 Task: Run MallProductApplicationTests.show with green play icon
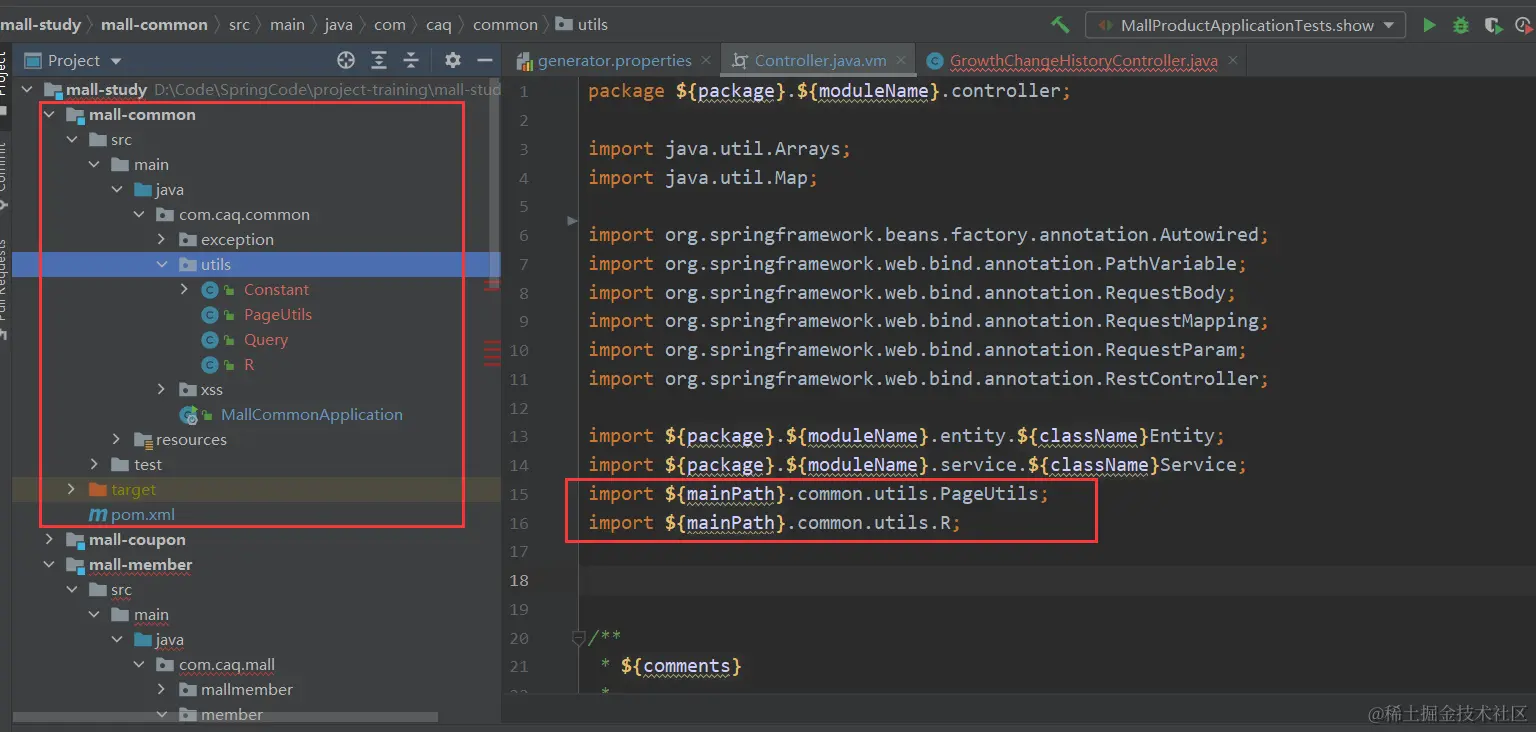point(1429,25)
